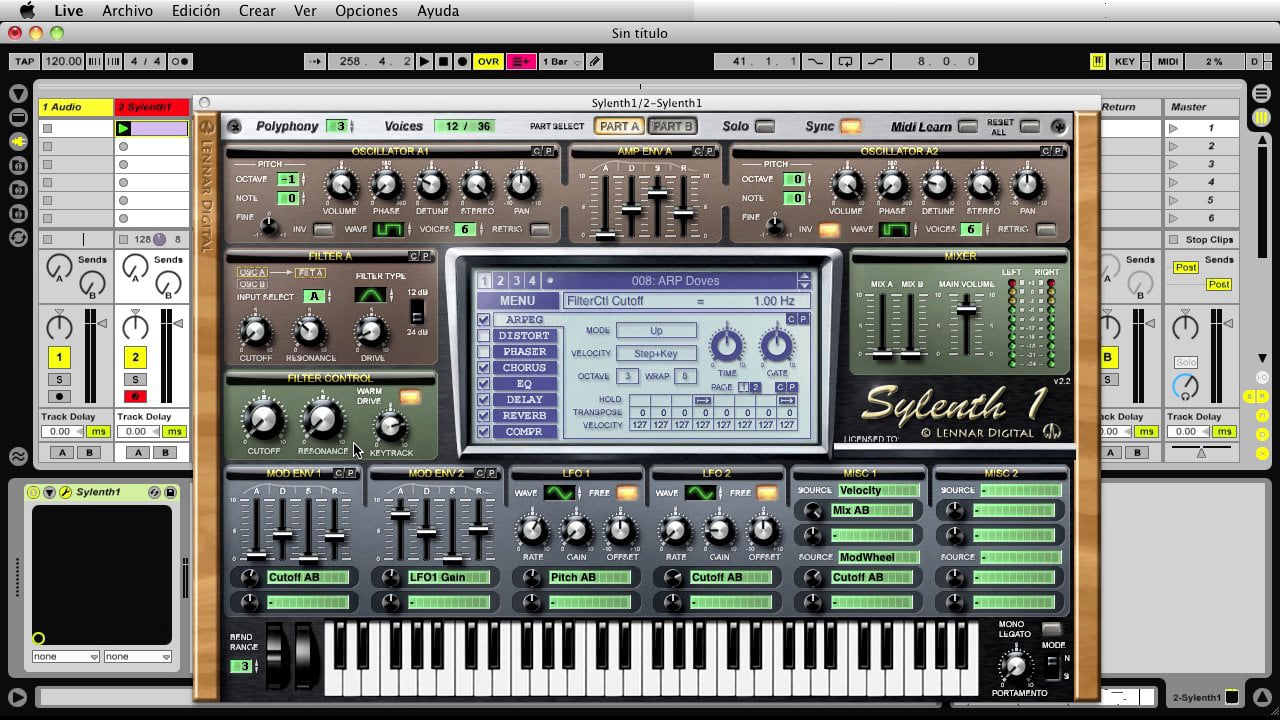
Task: Select PART A in Sylenth1
Action: [x=620, y=126]
